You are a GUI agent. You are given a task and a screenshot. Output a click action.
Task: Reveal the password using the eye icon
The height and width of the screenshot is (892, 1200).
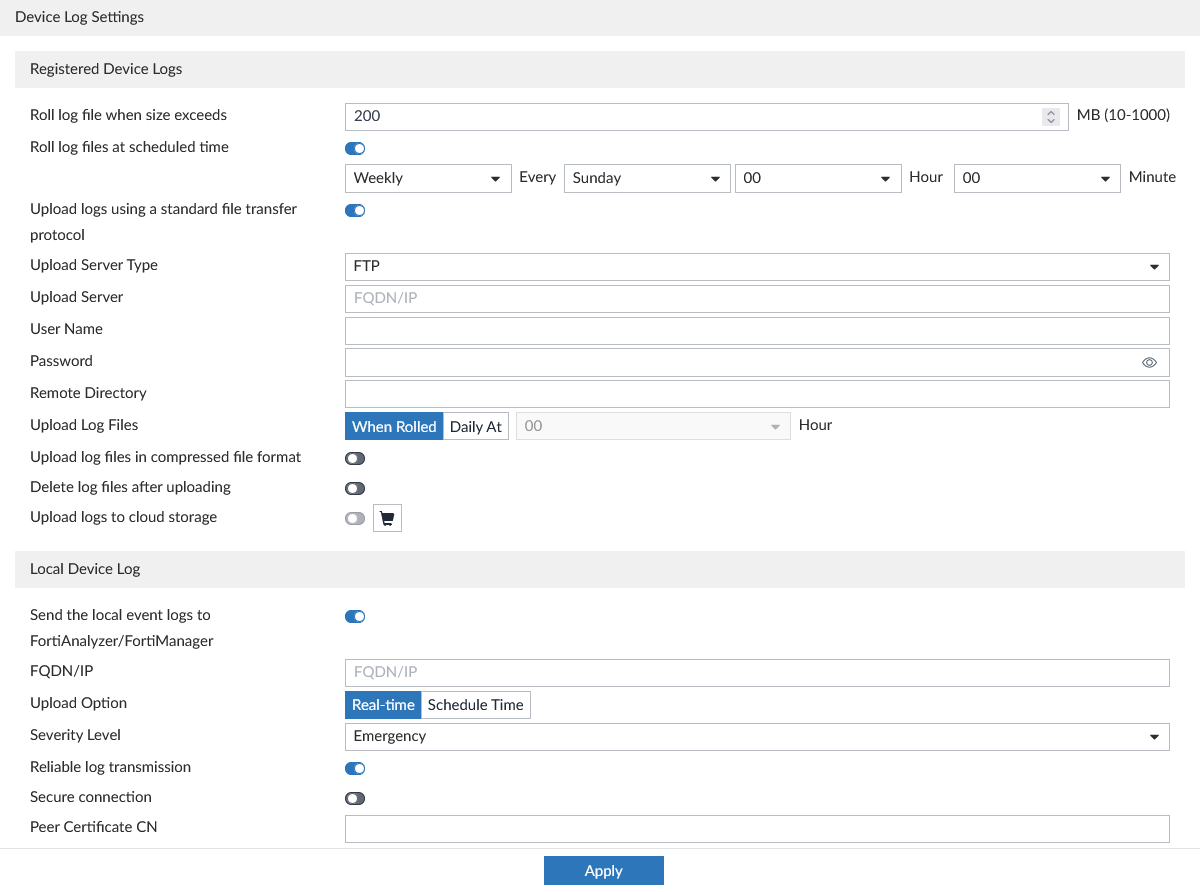1148,362
